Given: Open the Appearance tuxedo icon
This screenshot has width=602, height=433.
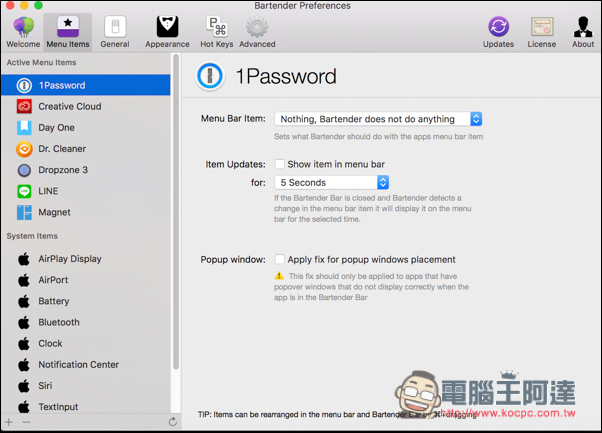Looking at the screenshot, I should click(x=167, y=26).
